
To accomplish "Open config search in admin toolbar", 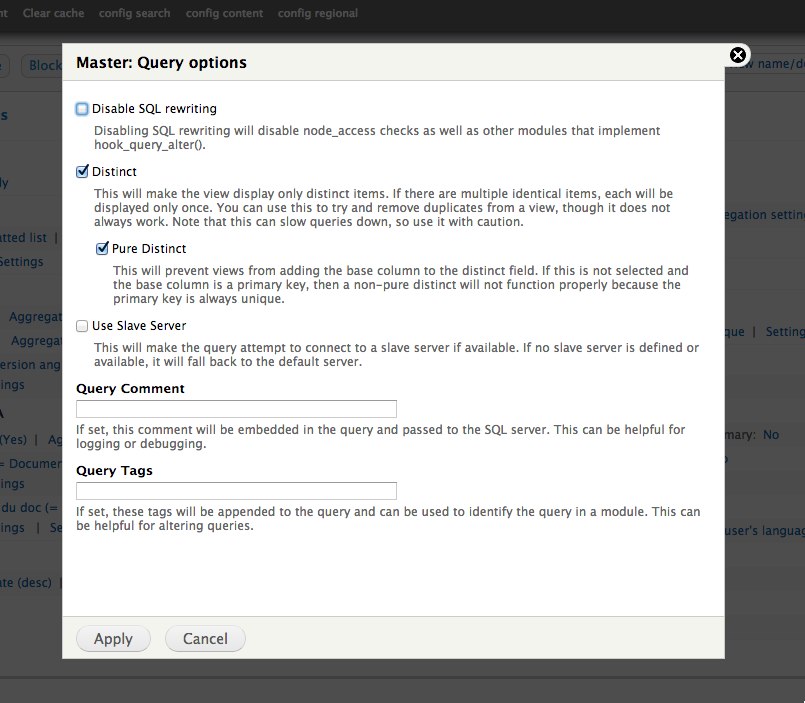I will coord(135,13).
